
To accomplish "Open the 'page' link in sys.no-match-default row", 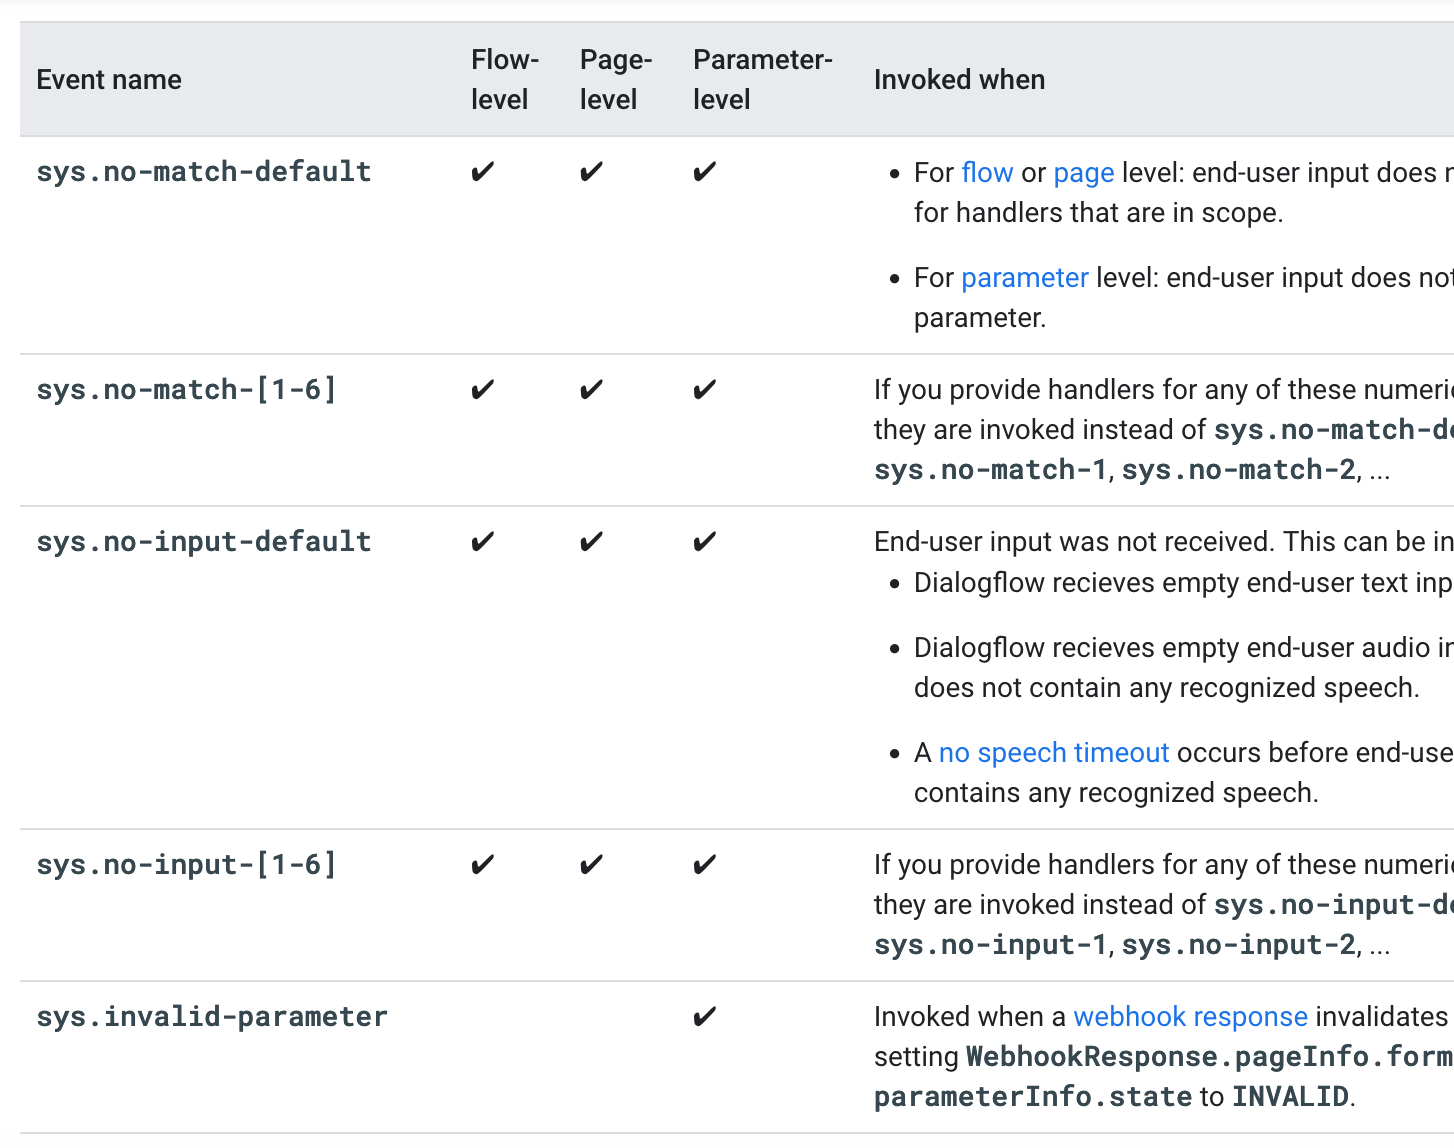I will (x=1084, y=173).
